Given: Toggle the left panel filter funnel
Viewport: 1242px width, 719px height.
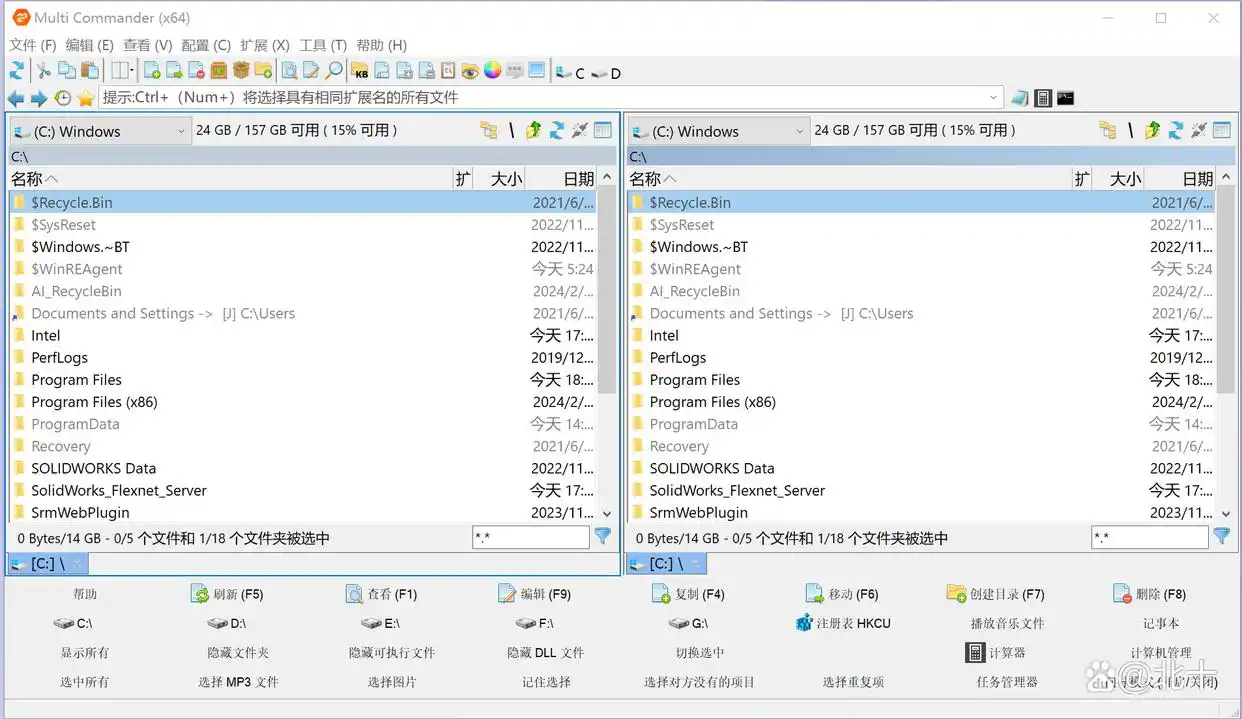Looking at the screenshot, I should pos(603,537).
